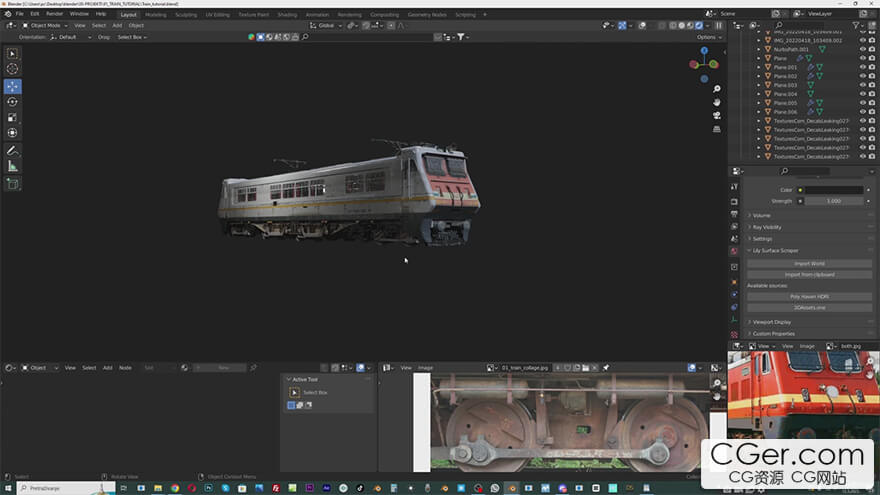
Task: Open the Texture properties tab icon
Action: click(x=734, y=334)
